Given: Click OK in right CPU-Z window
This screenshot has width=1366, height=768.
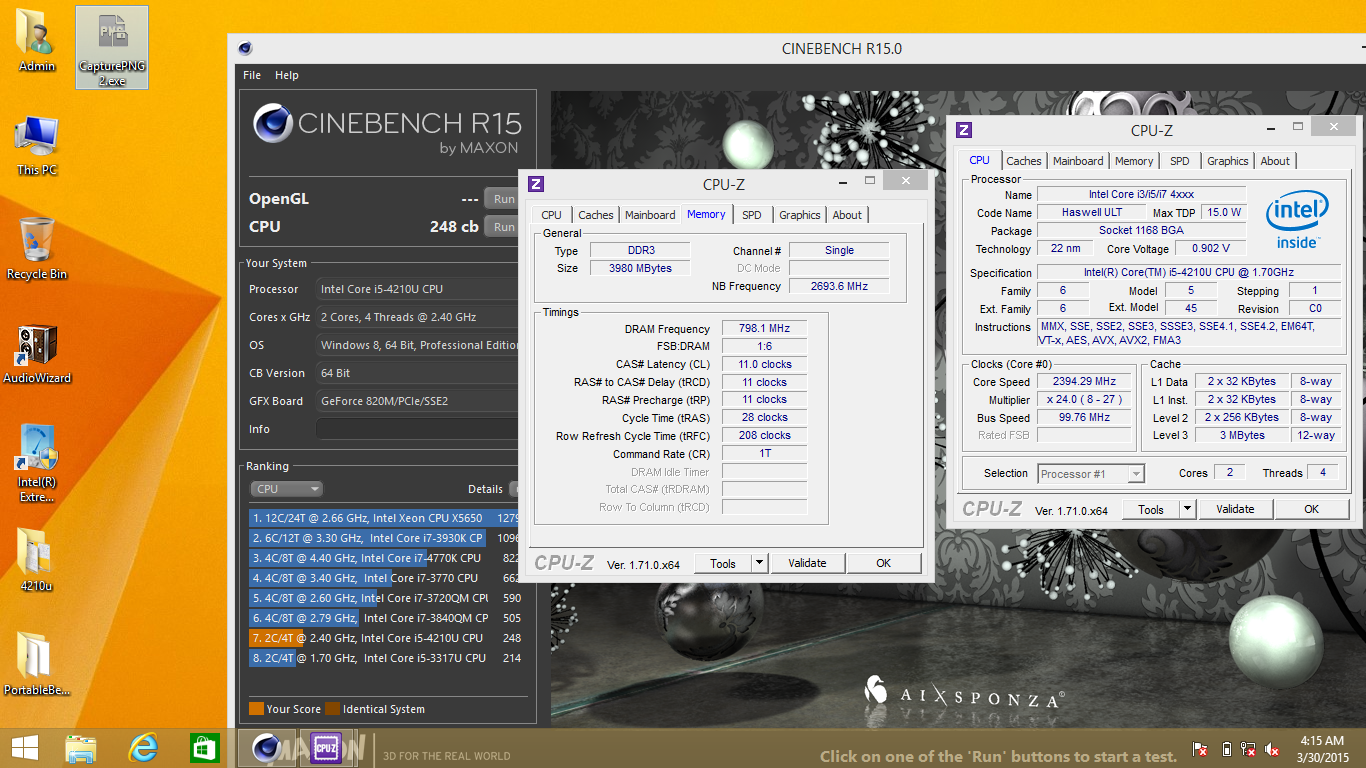Looking at the screenshot, I should click(x=1311, y=509).
